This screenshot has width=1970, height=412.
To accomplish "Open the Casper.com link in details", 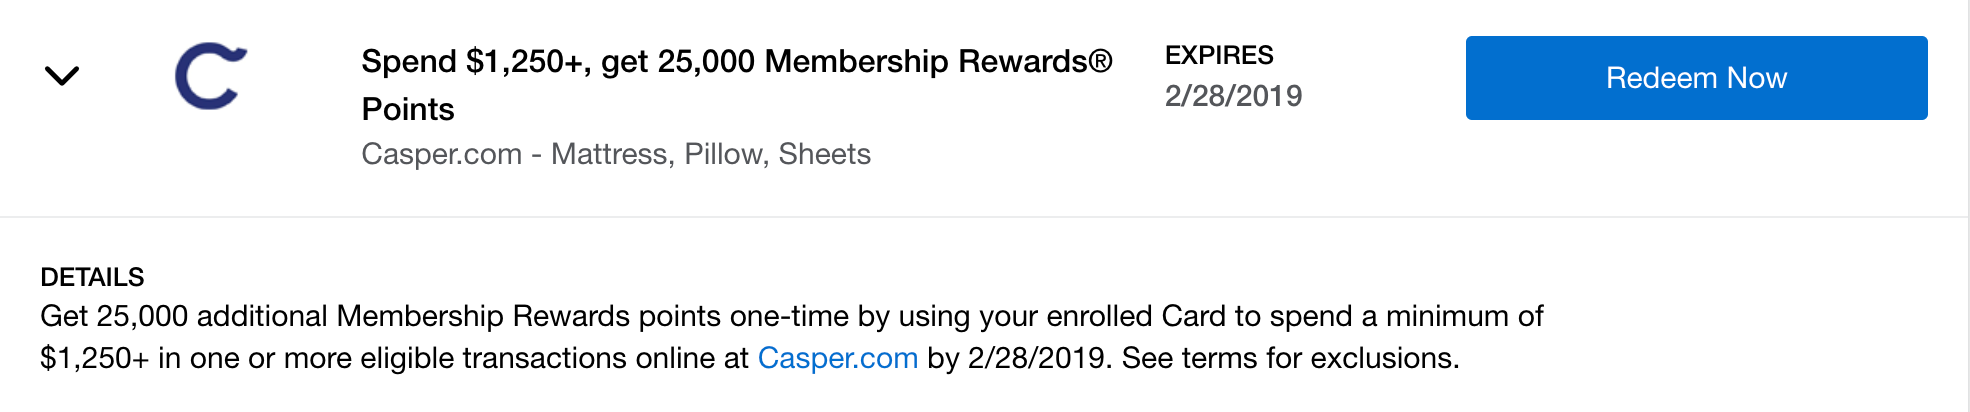I will coord(837,358).
